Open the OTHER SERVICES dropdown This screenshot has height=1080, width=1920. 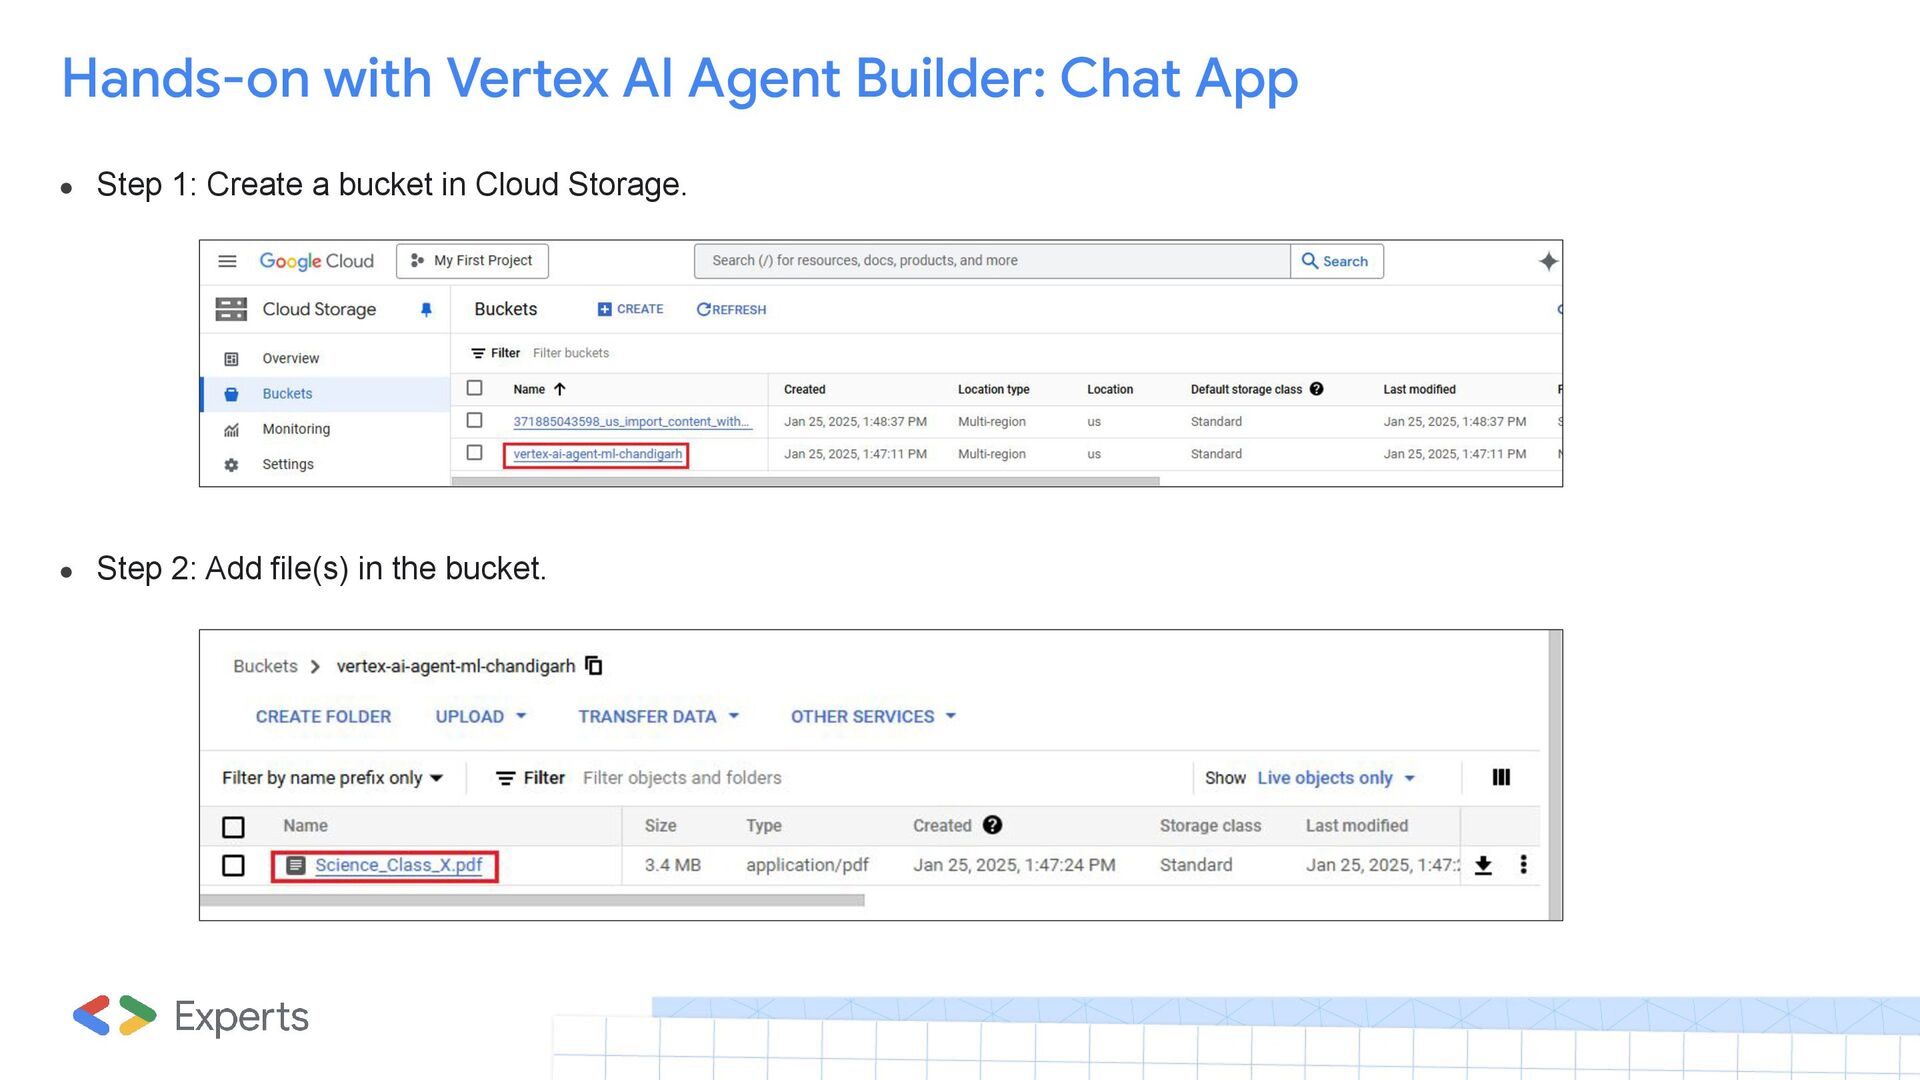873,717
